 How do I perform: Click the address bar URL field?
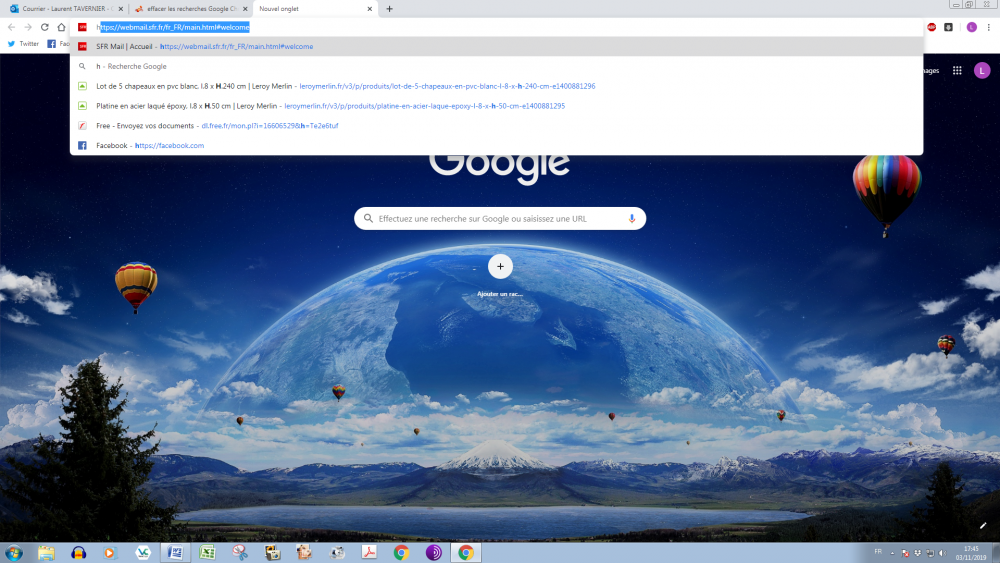click(497, 27)
